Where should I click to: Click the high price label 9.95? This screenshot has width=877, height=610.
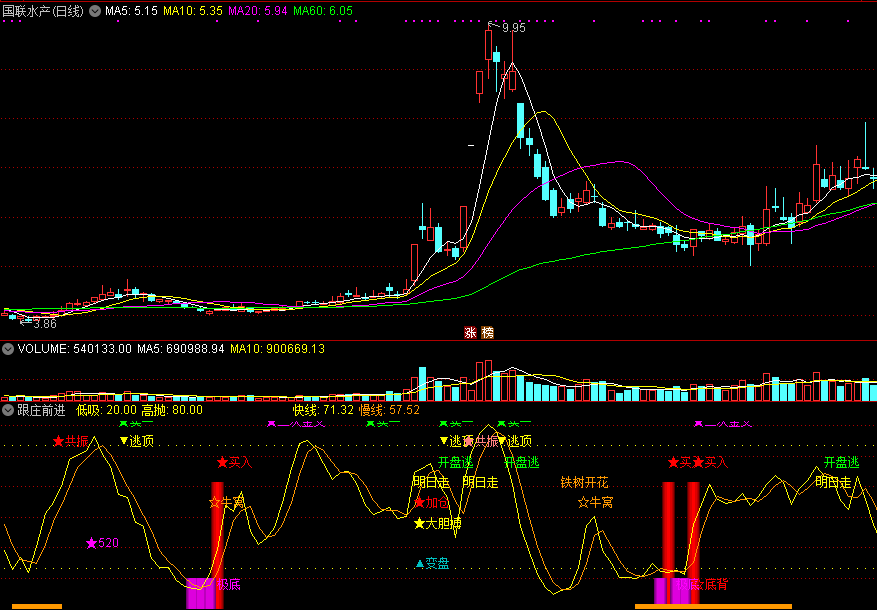[x=513, y=28]
